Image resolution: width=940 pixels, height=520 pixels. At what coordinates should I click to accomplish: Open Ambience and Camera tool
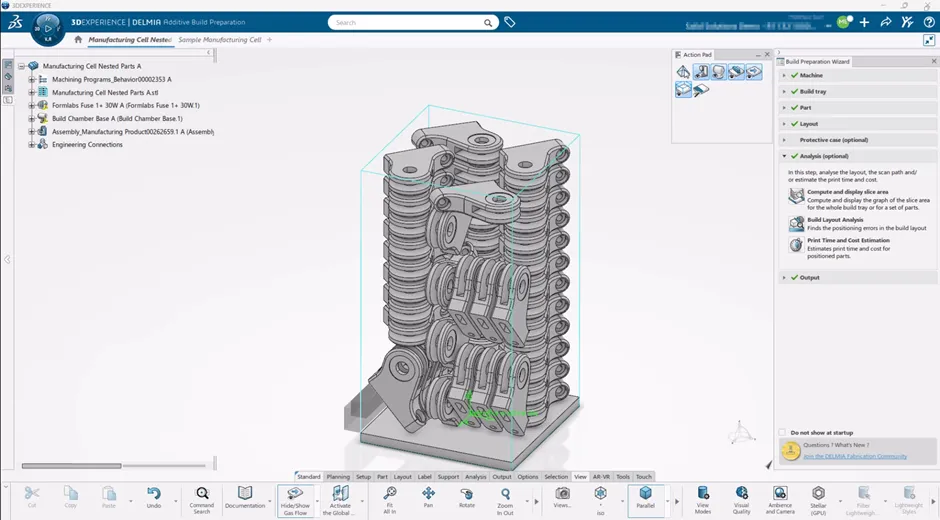tap(780, 500)
